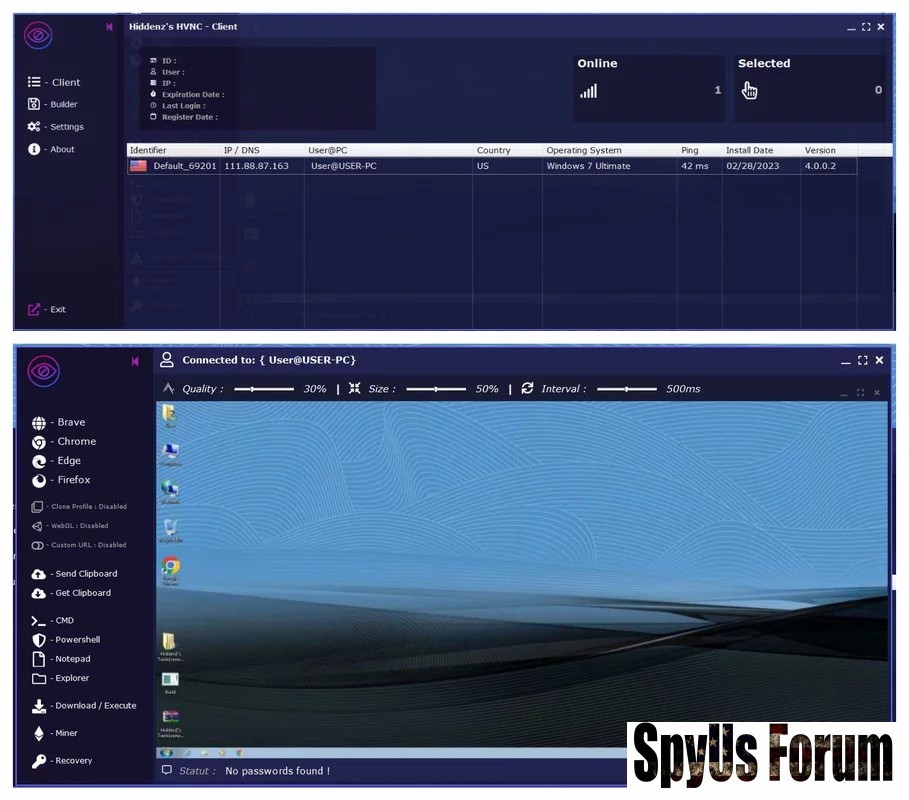Choose Firefox in the sidebar
Image resolution: width=909 pixels, height=800 pixels.
(69, 480)
